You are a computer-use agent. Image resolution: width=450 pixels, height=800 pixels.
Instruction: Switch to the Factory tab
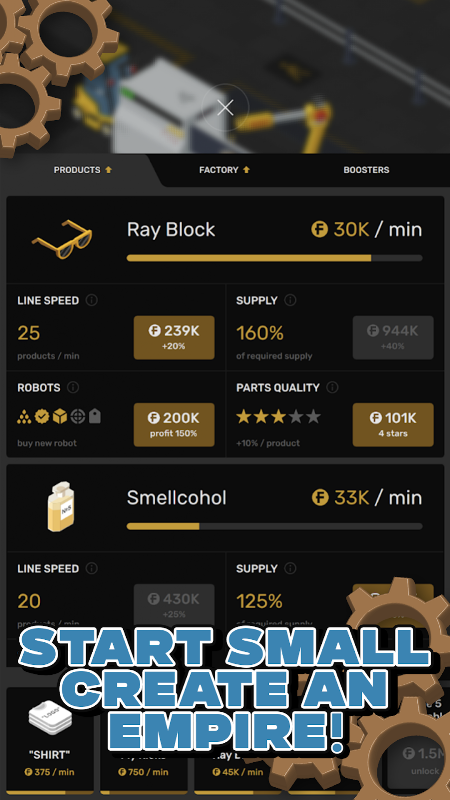tap(224, 170)
